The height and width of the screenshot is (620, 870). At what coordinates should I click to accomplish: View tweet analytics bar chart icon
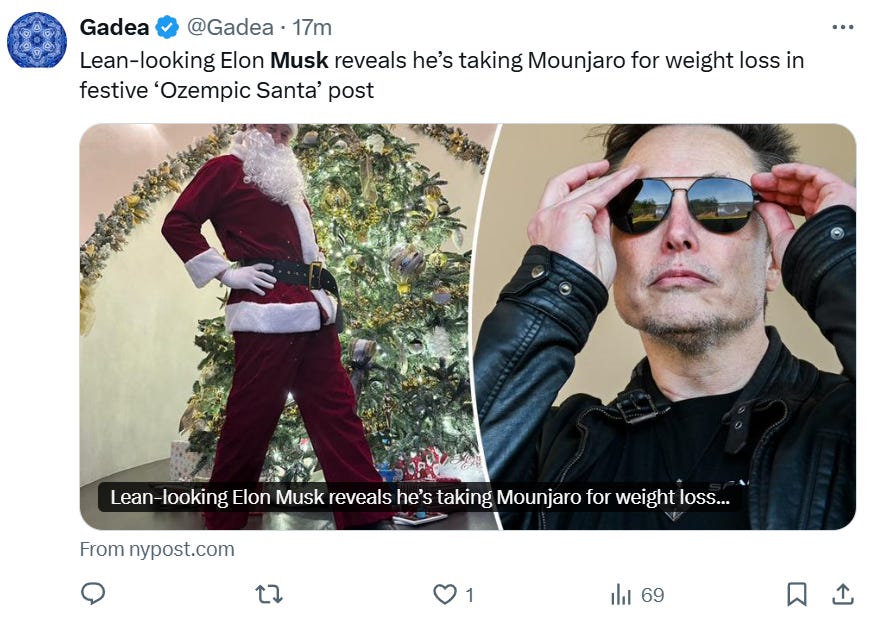click(x=621, y=595)
